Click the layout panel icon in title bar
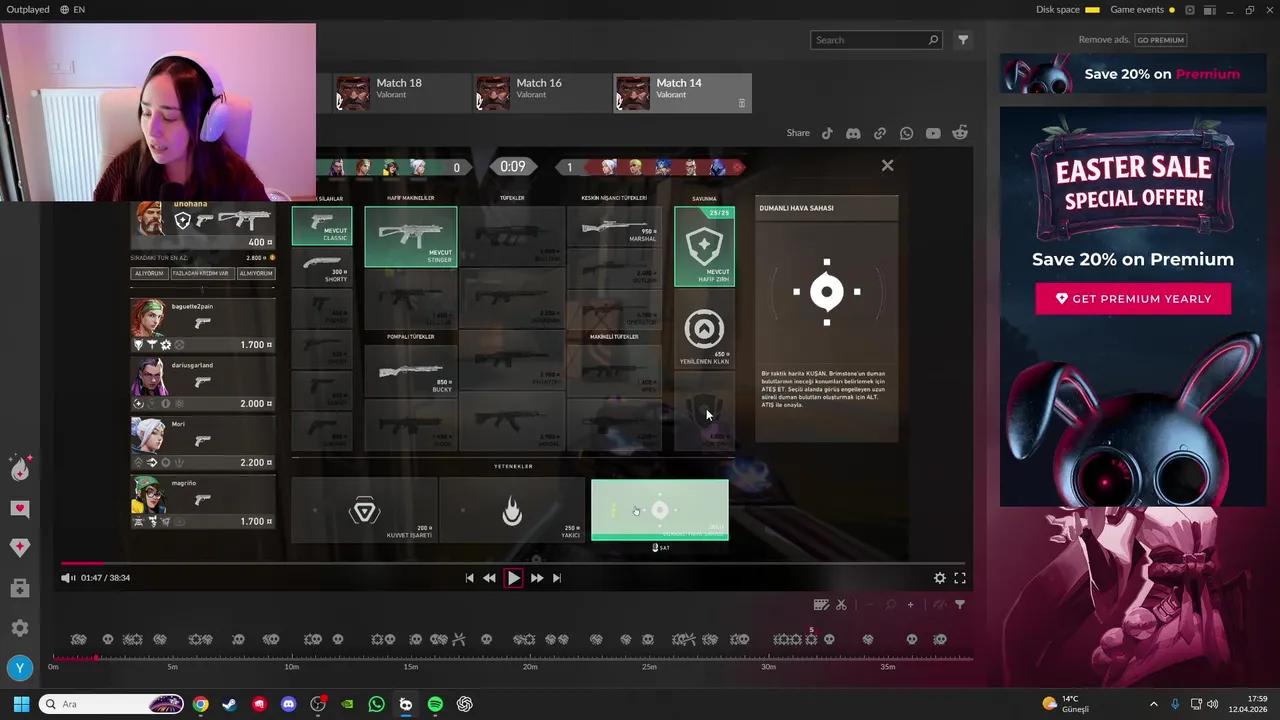The image size is (1280, 720). [x=1209, y=10]
